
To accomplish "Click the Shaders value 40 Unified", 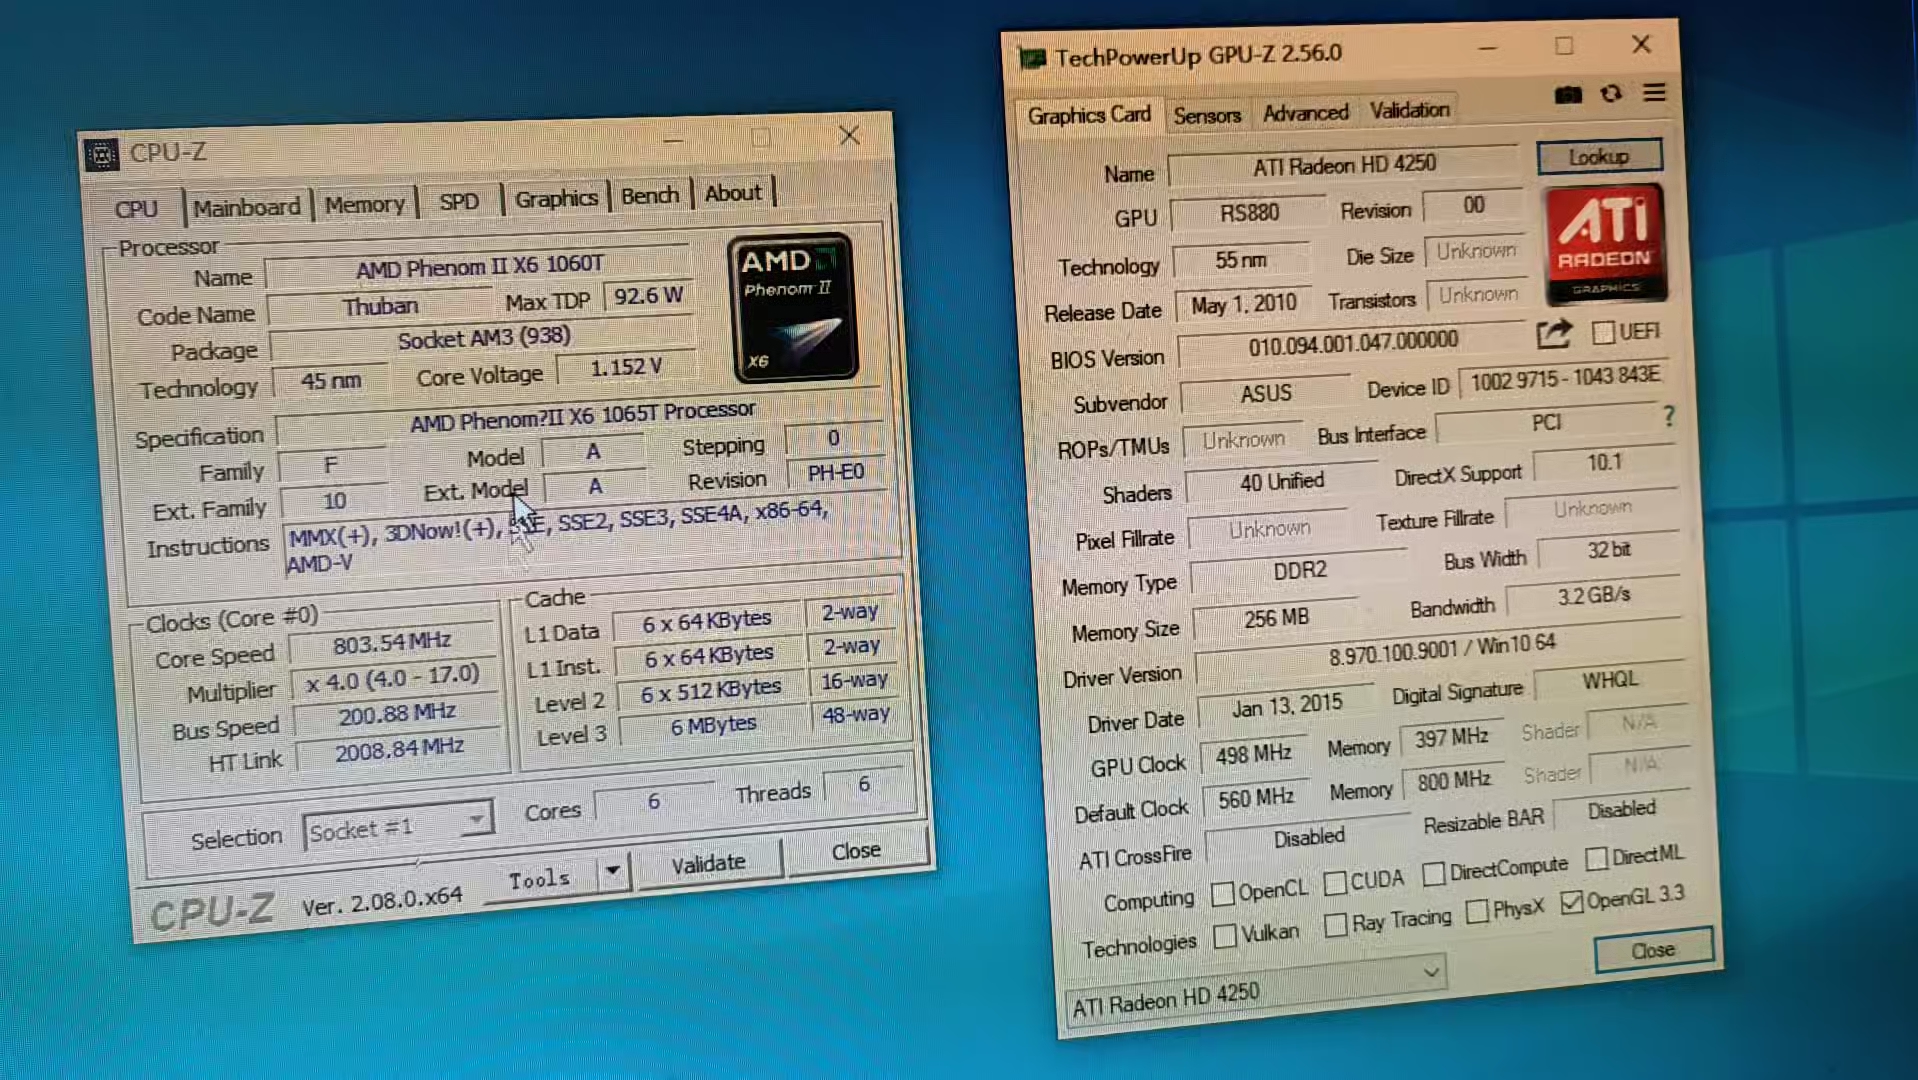I will pos(1282,482).
